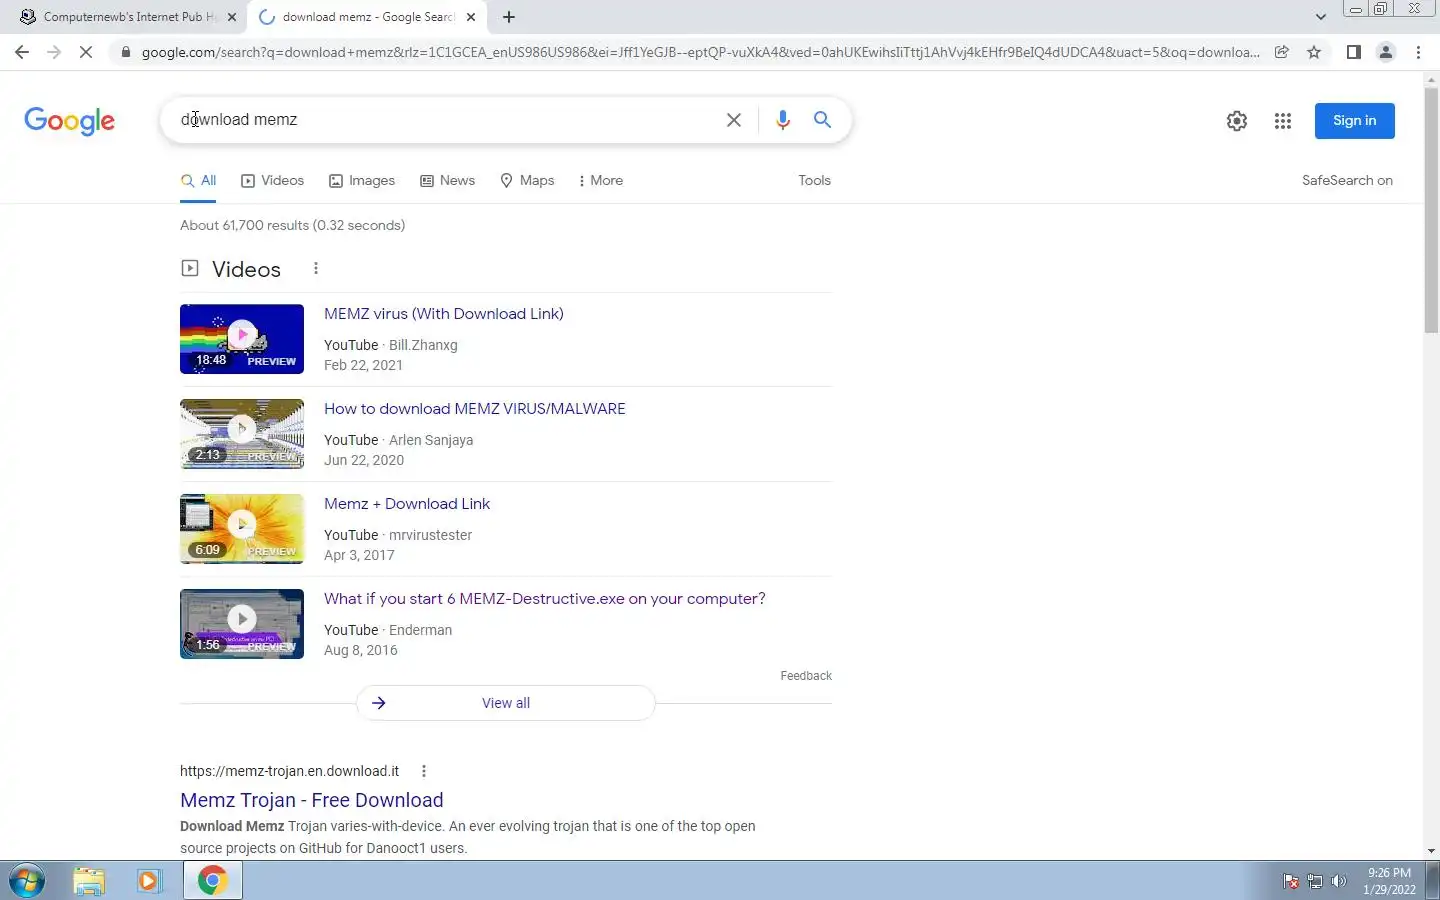Switch to Maps results tab

(x=527, y=181)
